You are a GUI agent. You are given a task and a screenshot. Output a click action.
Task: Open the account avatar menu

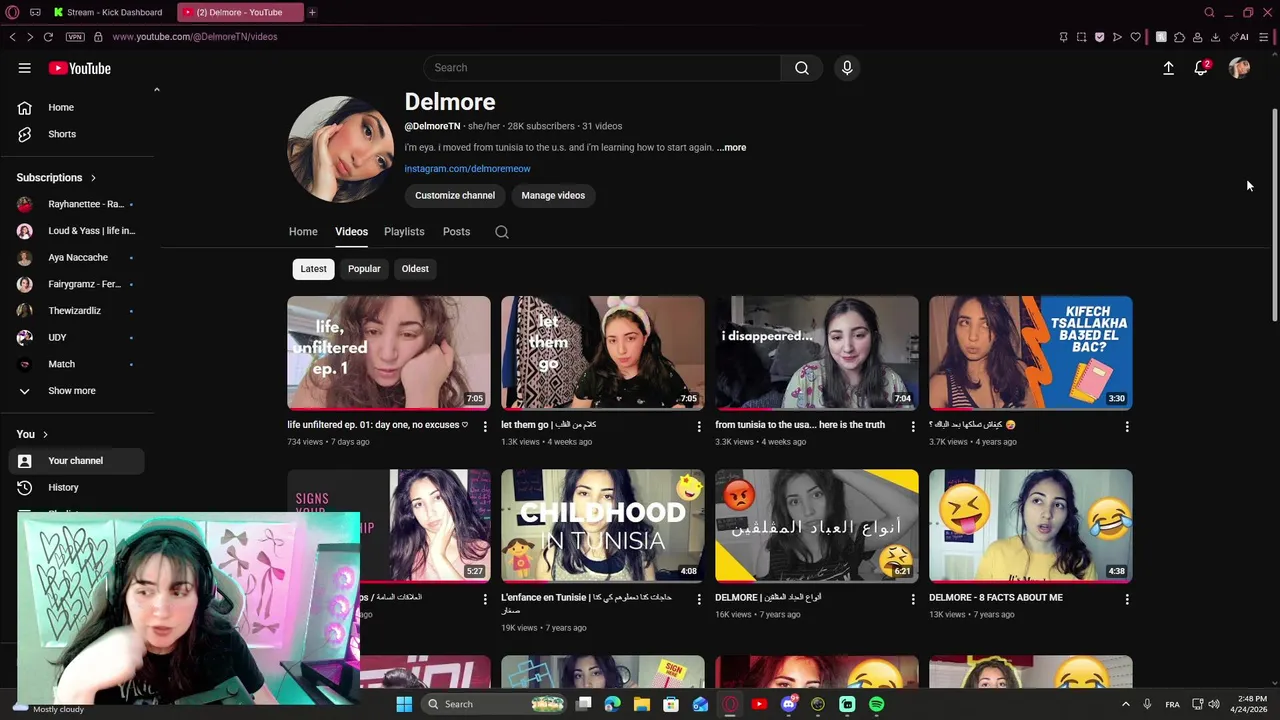pyautogui.click(x=1239, y=68)
